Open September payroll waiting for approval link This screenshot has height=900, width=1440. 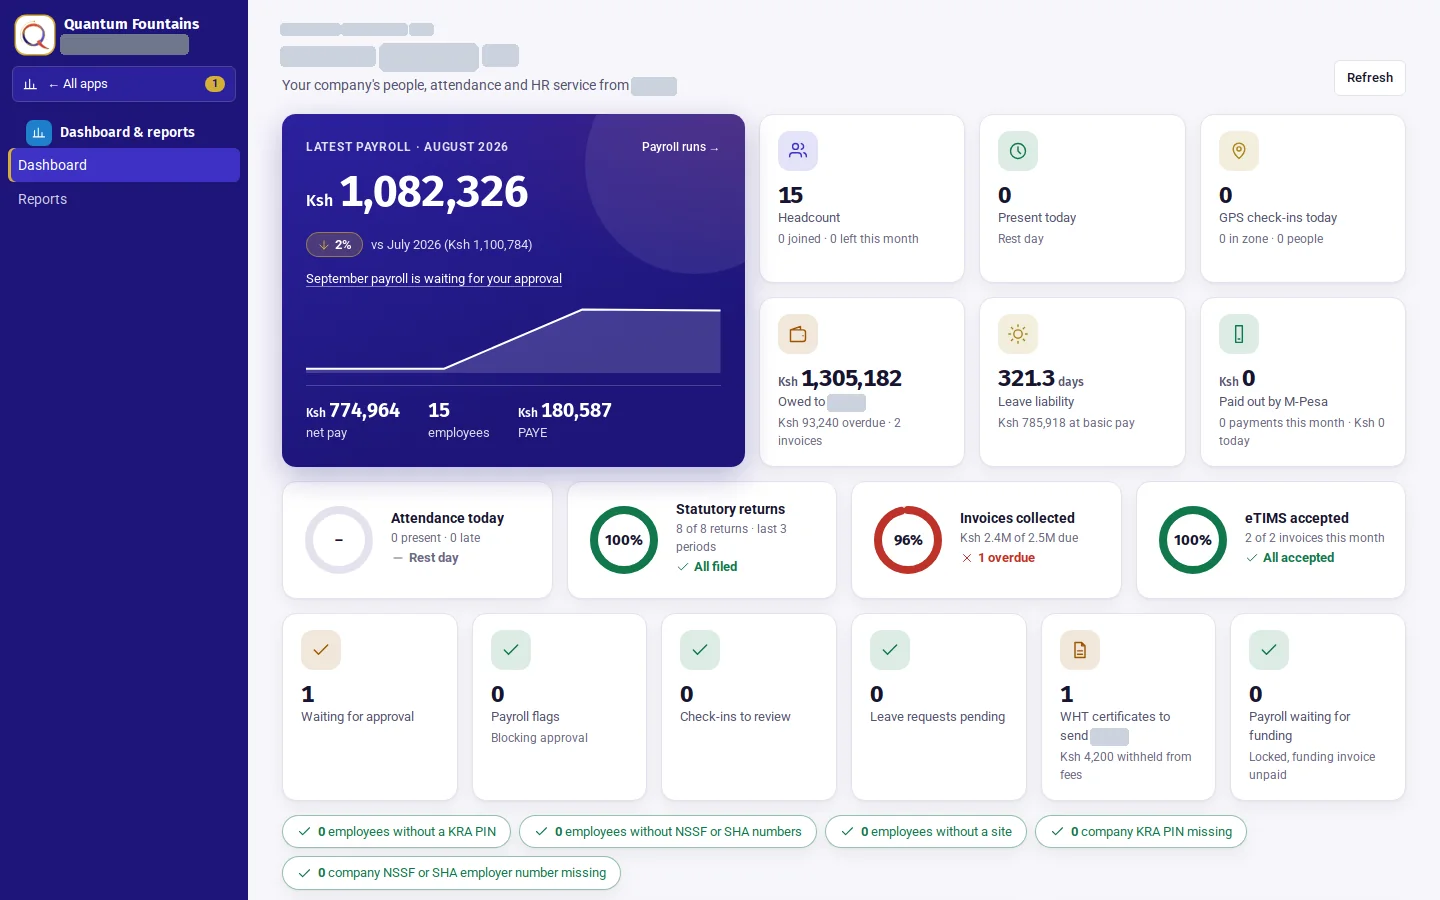click(x=434, y=279)
